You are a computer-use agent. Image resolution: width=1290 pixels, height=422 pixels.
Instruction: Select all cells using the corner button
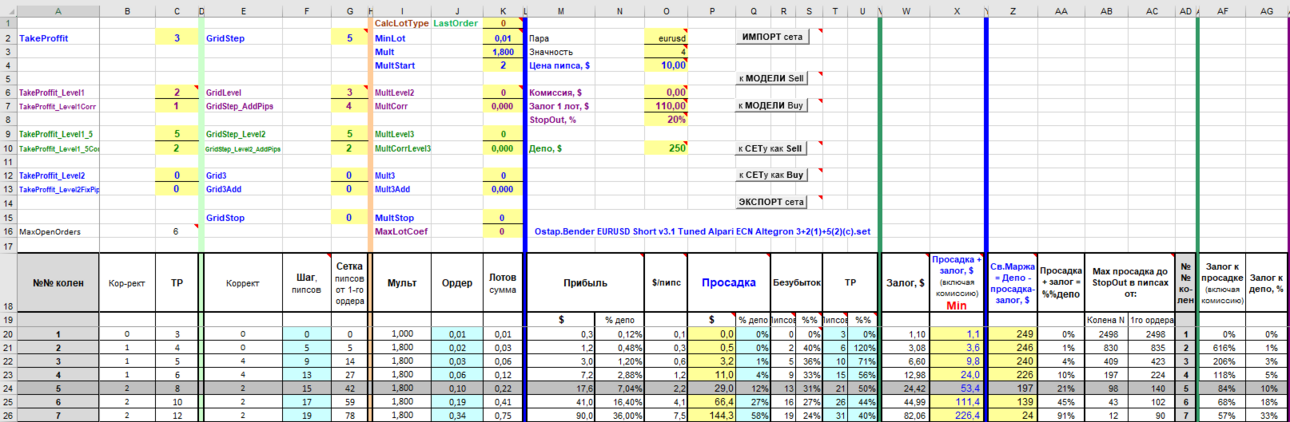pos(8,10)
